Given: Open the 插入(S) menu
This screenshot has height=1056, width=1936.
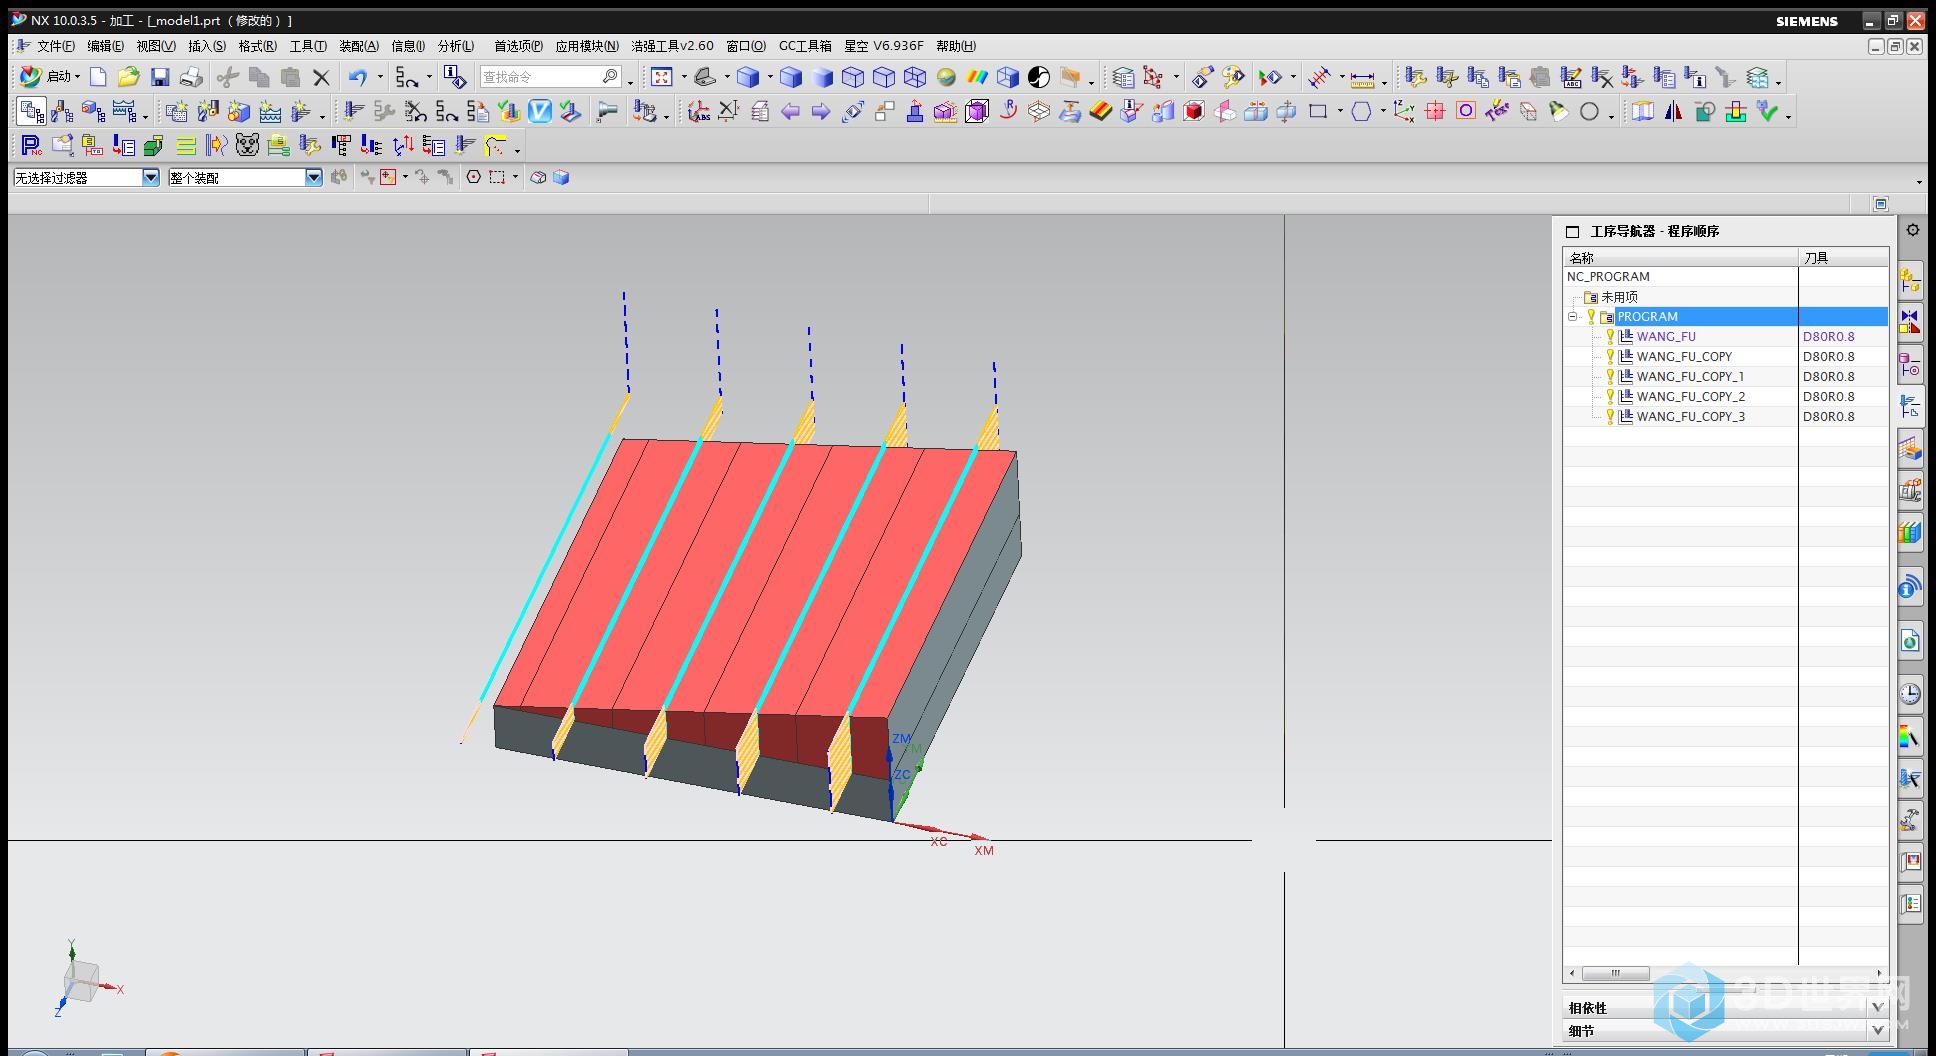Looking at the screenshot, I should pos(207,46).
